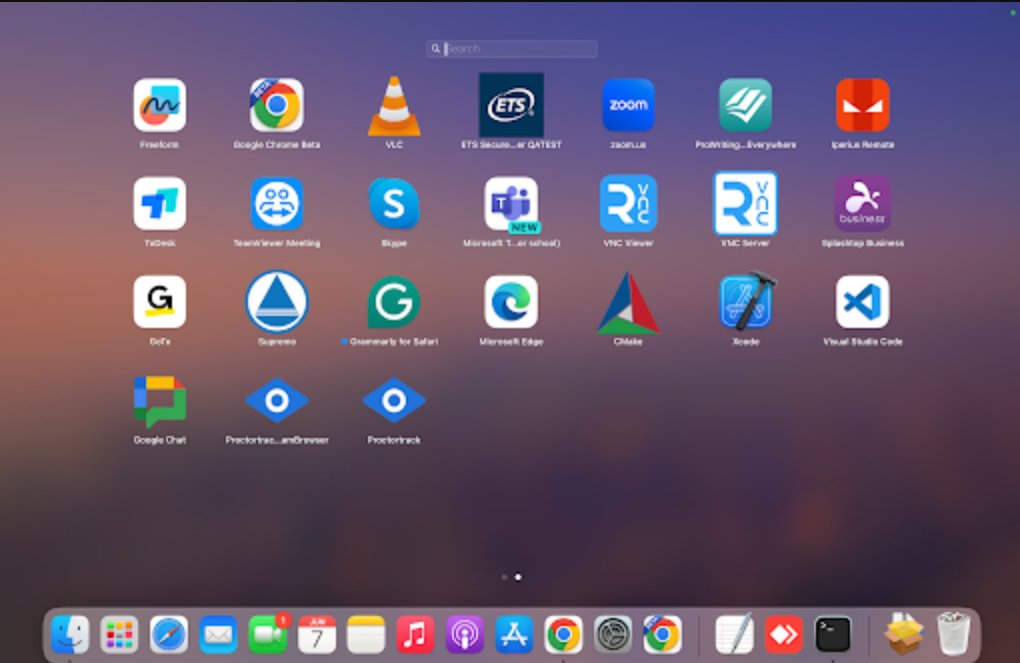Launch Splashtop Business
Viewport: 1020px width, 663px height.
click(x=863, y=204)
